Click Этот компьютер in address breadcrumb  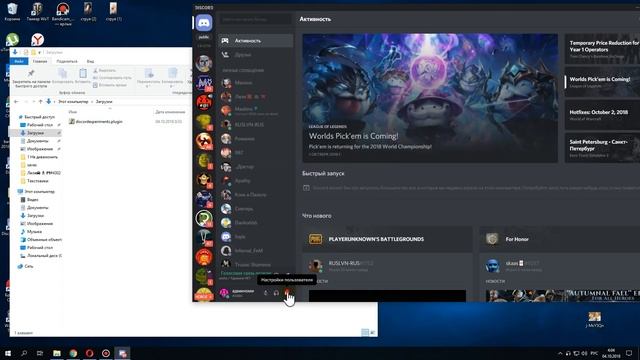[73, 102]
